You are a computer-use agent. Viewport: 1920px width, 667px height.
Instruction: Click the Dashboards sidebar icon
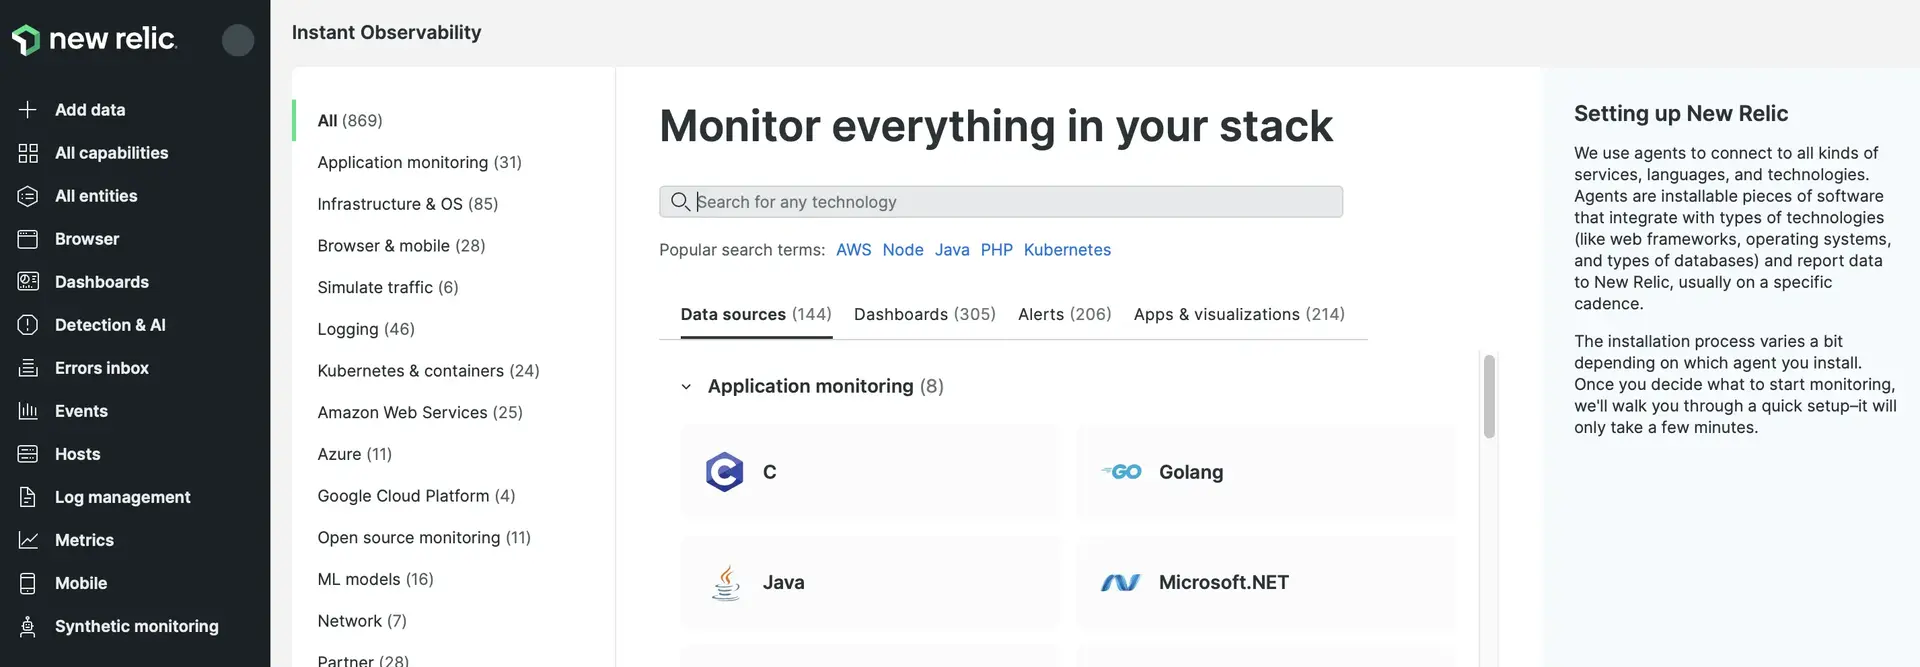click(x=28, y=282)
